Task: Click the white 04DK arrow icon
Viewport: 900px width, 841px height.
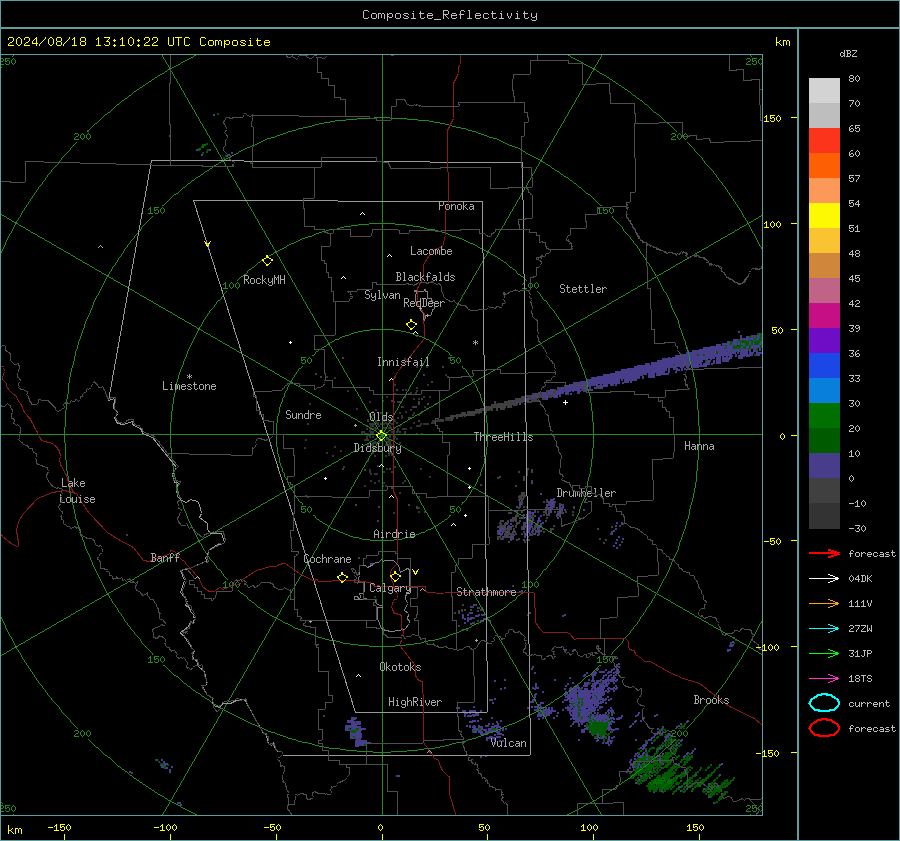Action: coord(824,579)
